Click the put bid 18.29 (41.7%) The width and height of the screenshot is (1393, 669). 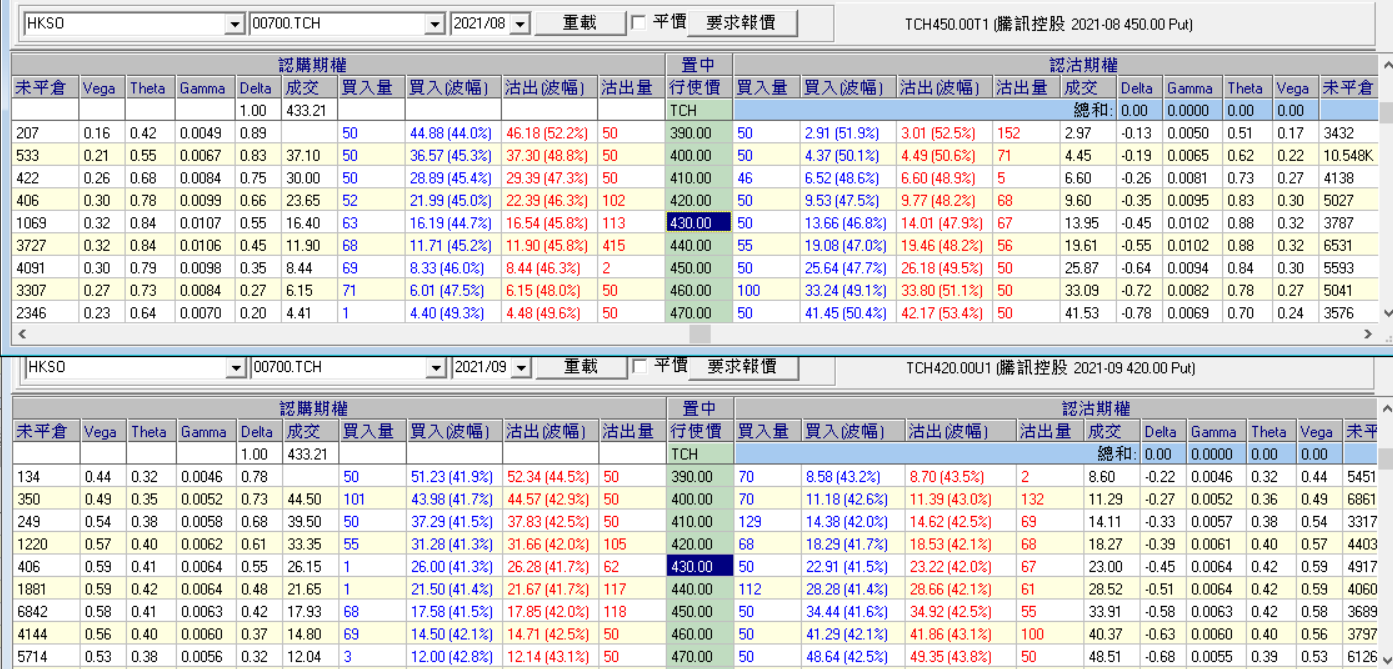click(847, 545)
